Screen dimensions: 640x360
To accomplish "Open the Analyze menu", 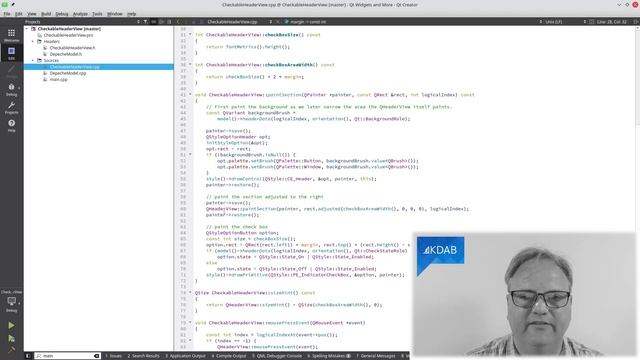I will [x=80, y=14].
